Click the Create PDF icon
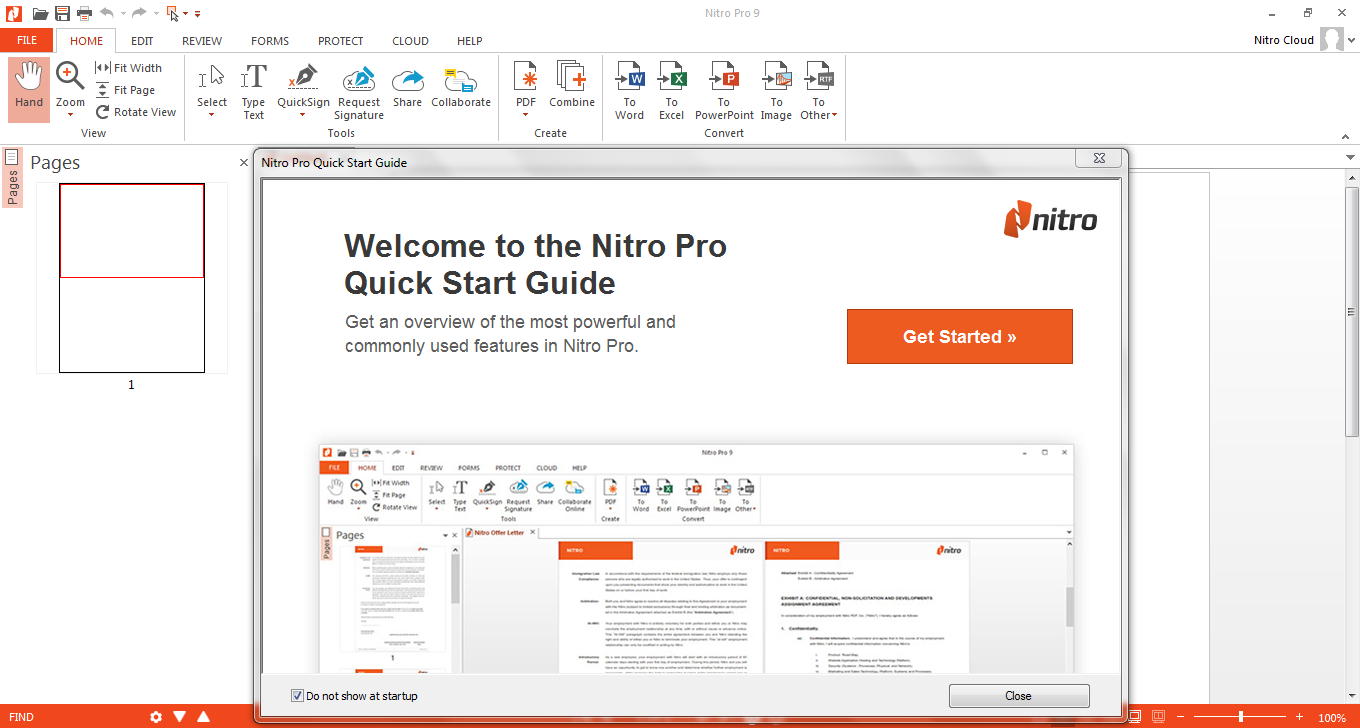Image resolution: width=1360 pixels, height=728 pixels. tap(526, 76)
